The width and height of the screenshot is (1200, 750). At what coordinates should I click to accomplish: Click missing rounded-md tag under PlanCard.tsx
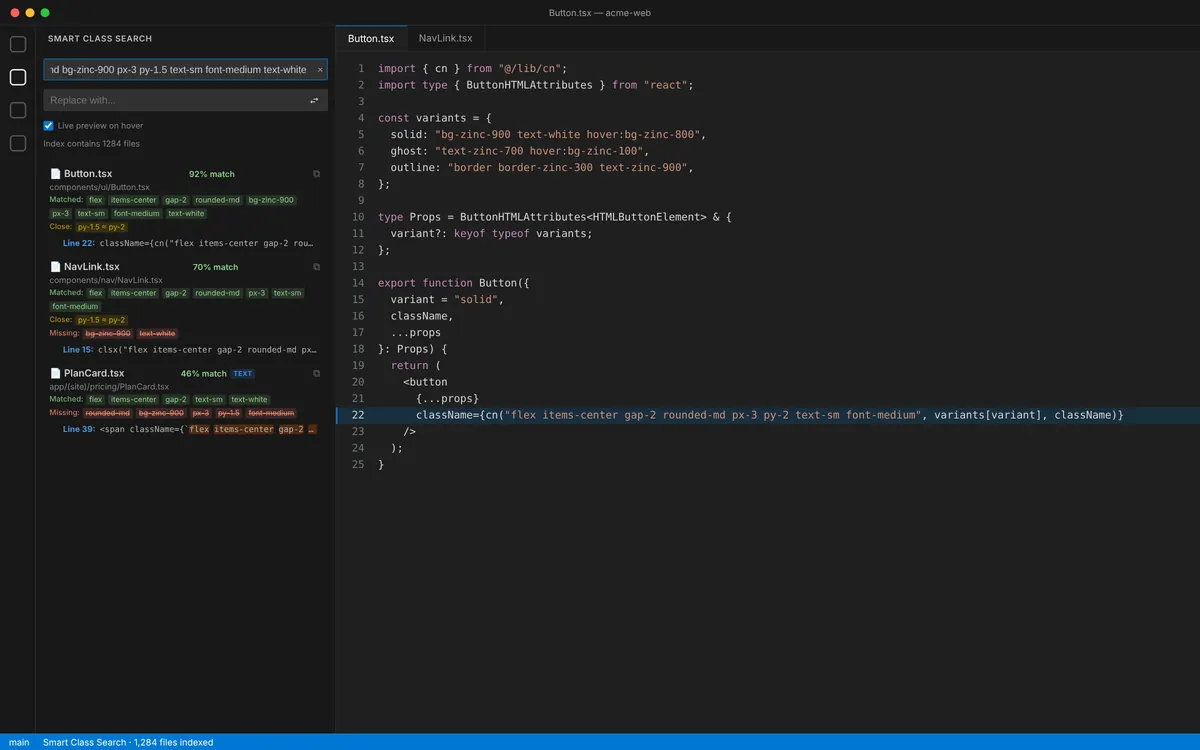pos(107,412)
